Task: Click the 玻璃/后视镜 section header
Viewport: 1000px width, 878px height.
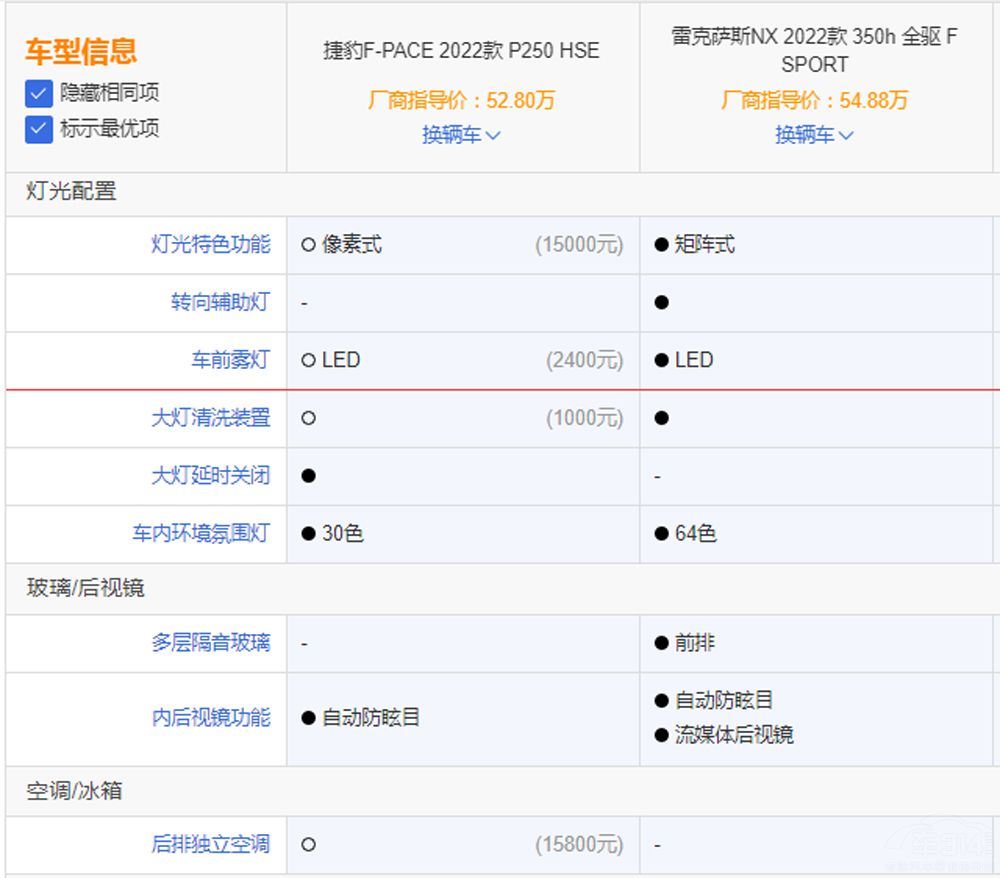Action: [85, 588]
